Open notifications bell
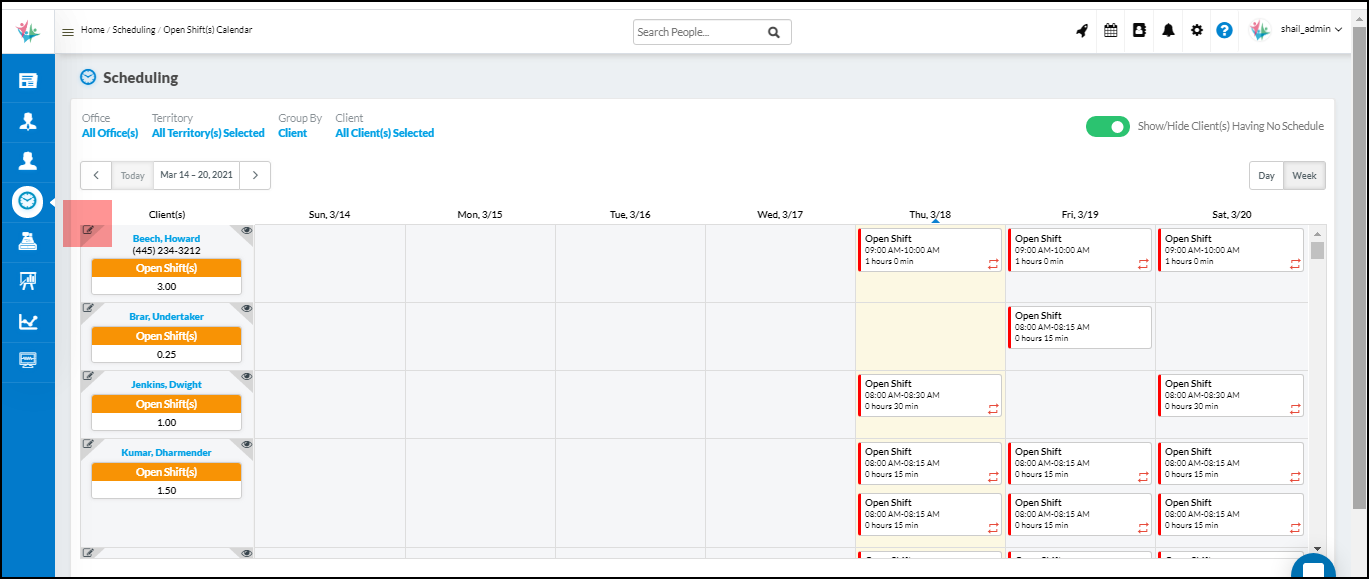The width and height of the screenshot is (1369, 579). pos(1168,31)
